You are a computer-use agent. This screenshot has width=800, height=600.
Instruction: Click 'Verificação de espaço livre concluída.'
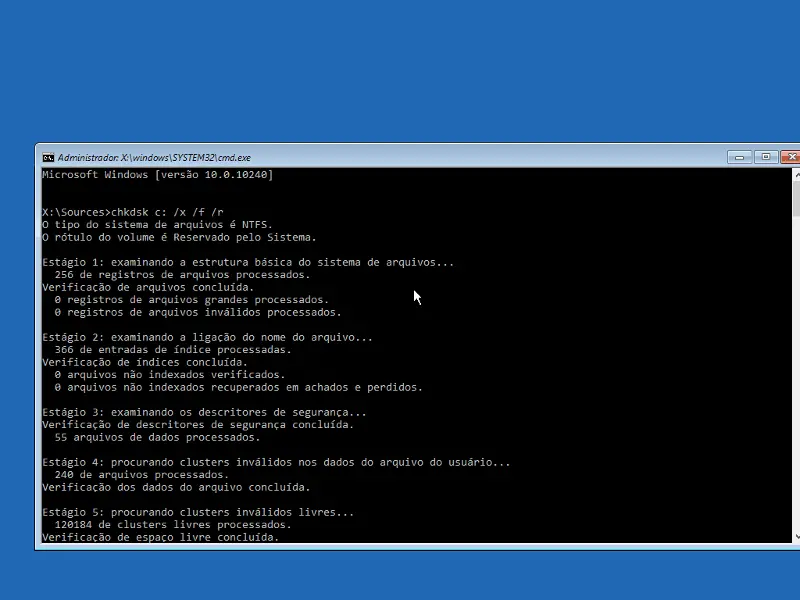(x=161, y=537)
